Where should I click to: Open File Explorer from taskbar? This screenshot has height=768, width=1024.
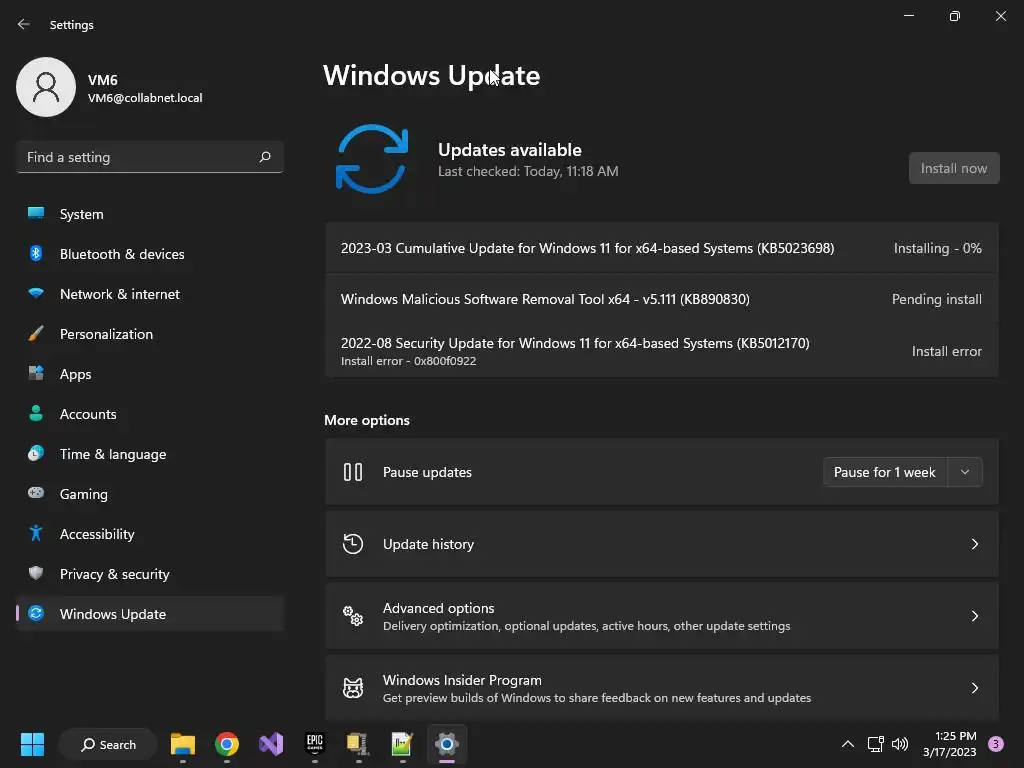click(183, 744)
